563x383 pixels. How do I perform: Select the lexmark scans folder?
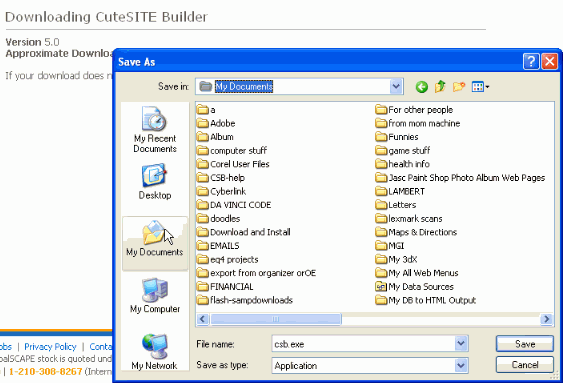click(409, 219)
